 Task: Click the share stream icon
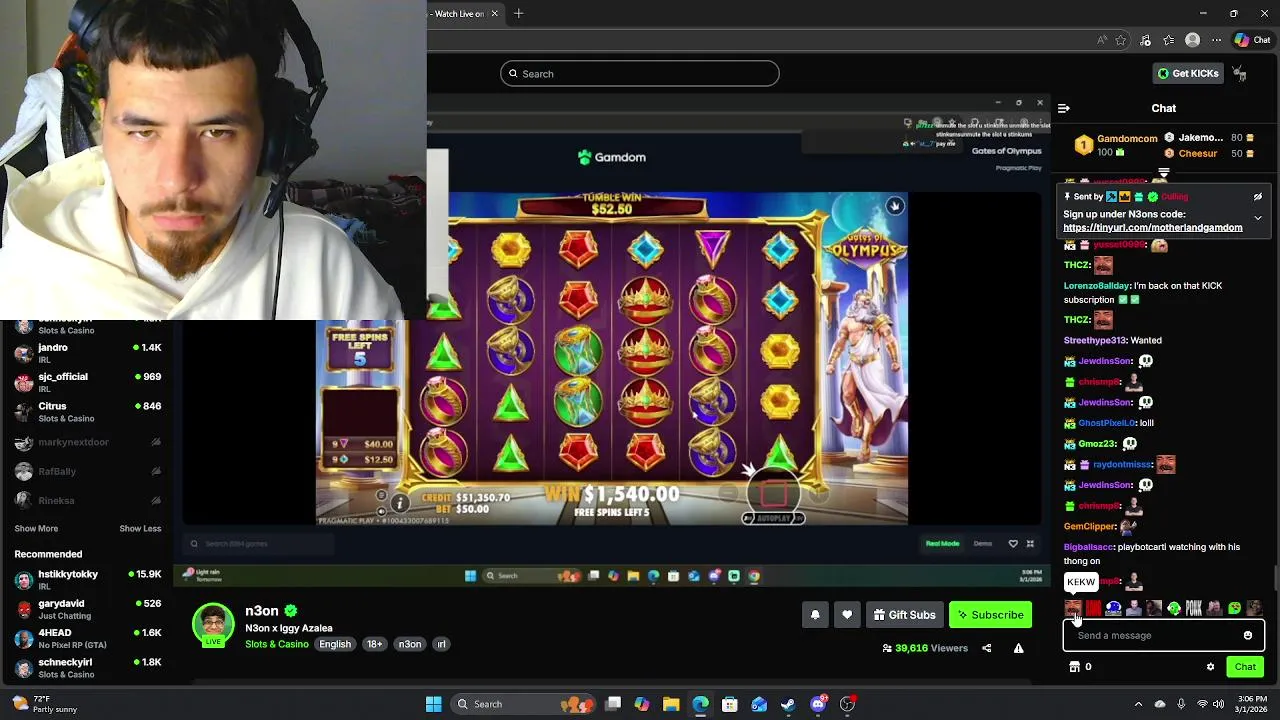point(986,648)
